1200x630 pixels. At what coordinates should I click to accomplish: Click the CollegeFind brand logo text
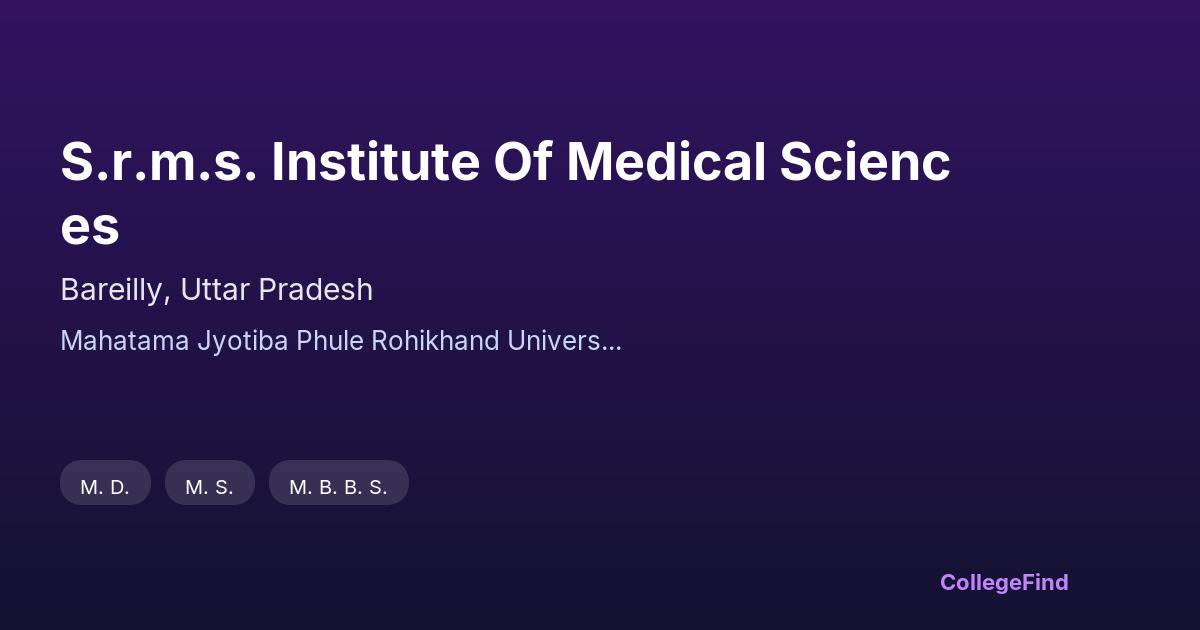click(1004, 582)
